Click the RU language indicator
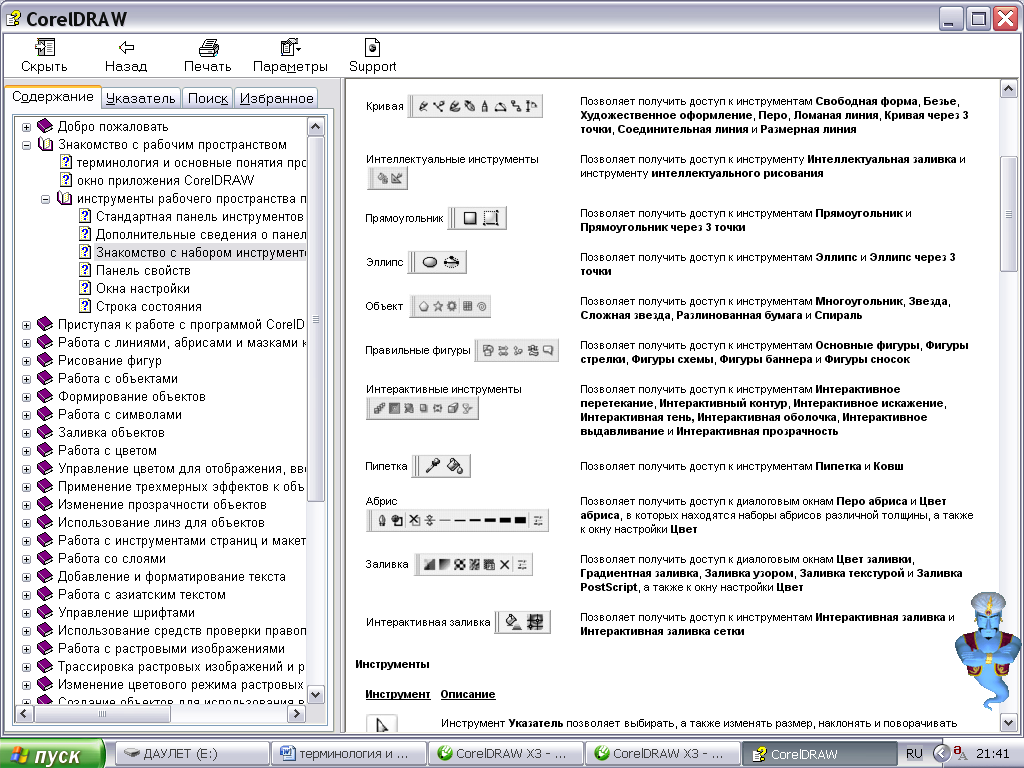This screenshot has width=1024, height=768. (x=914, y=754)
